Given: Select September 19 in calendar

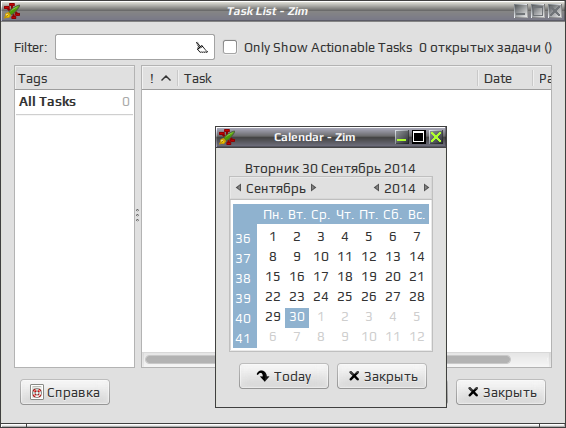Looking at the screenshot, I should pyautogui.click(x=369, y=277).
